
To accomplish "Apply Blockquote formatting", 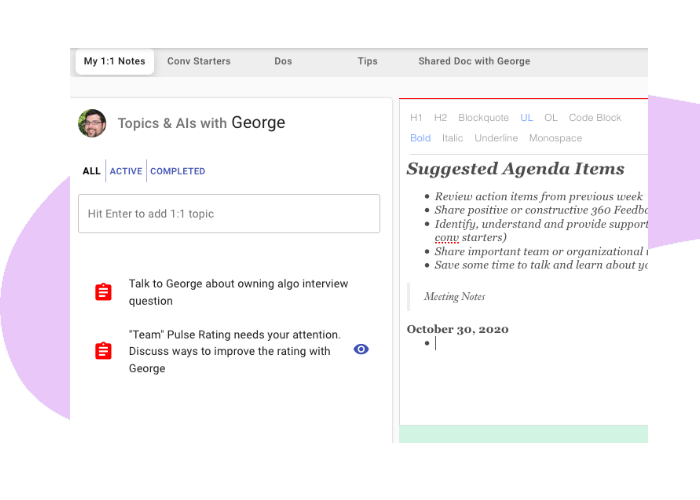I will pos(483,117).
